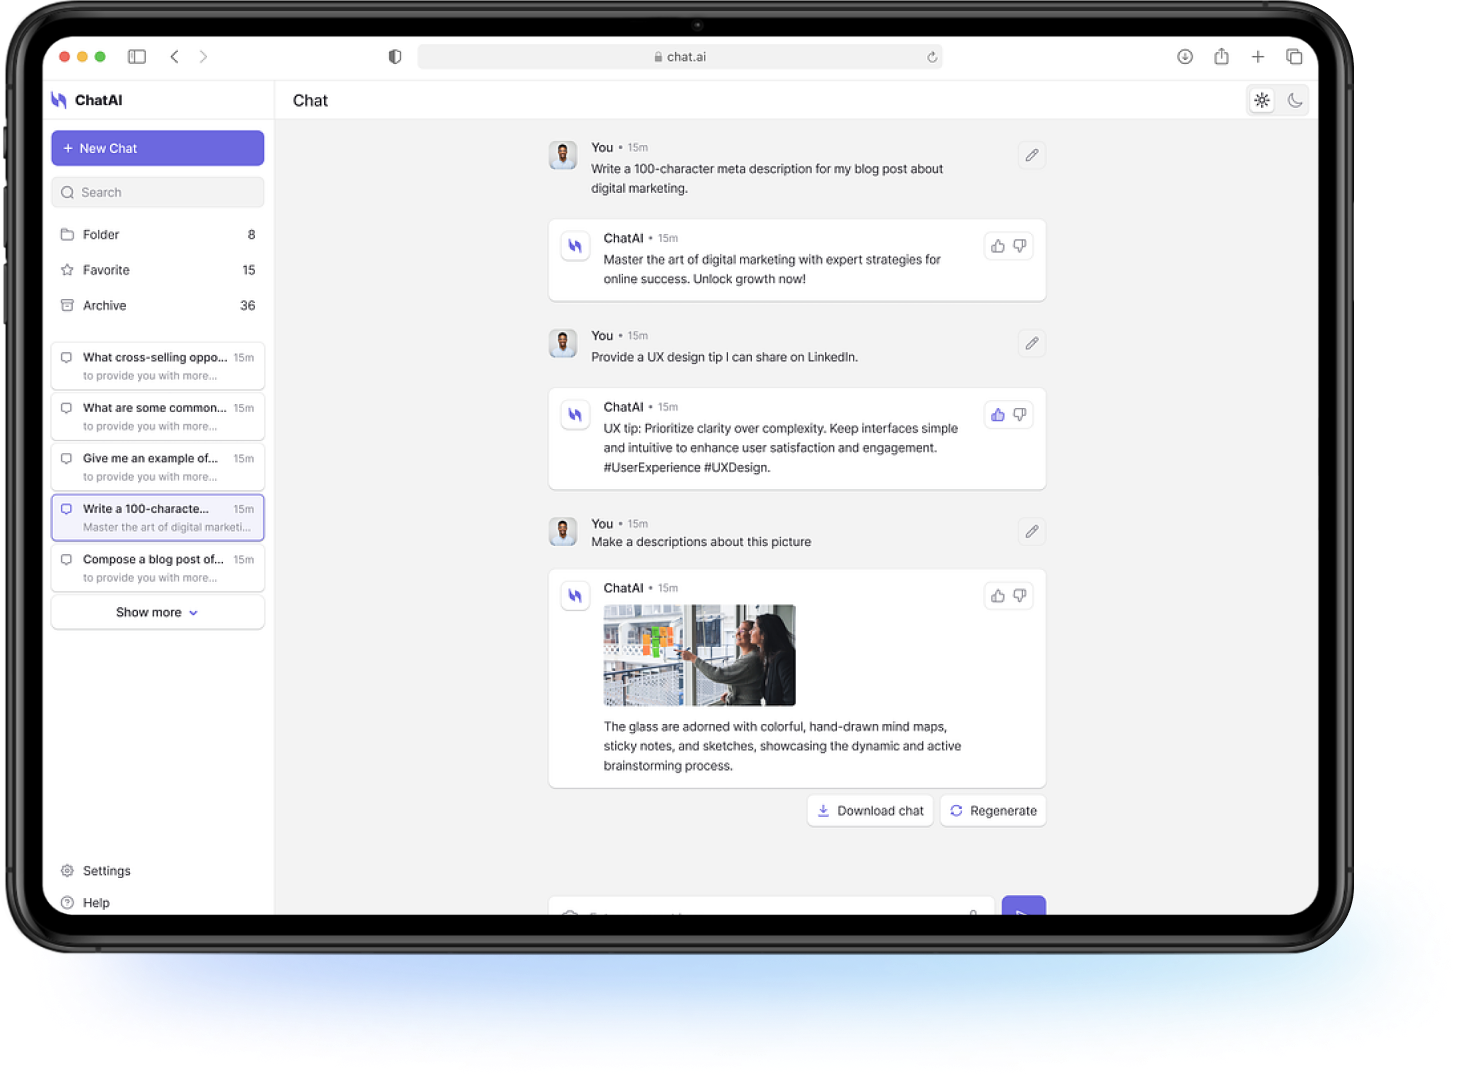
Task: Reload the chat.ai page
Action: [x=932, y=57]
